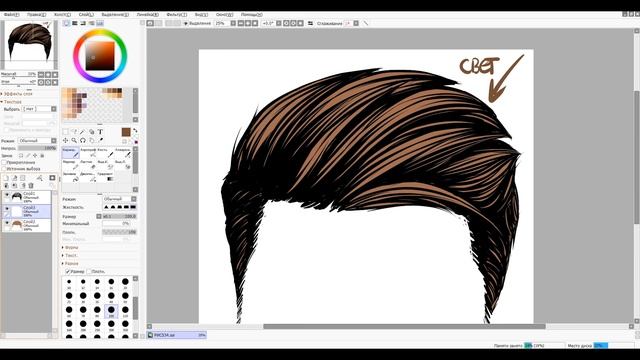Screen dimensions: 640x360
Task: Select the highlighted 100 brush size preset
Action: point(111,311)
